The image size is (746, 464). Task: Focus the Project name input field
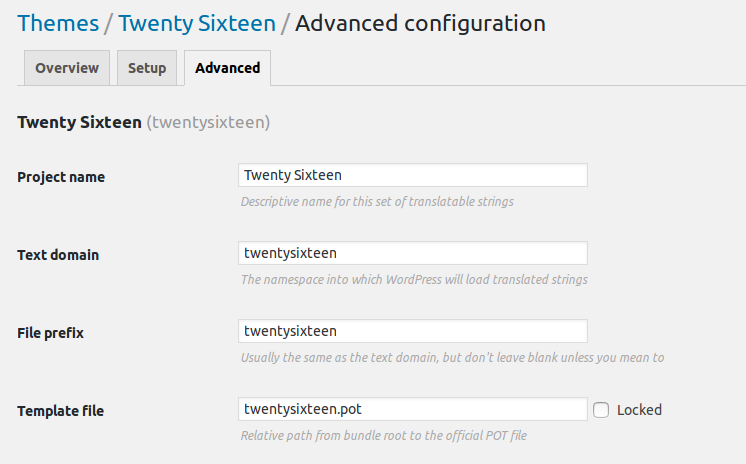(x=412, y=175)
